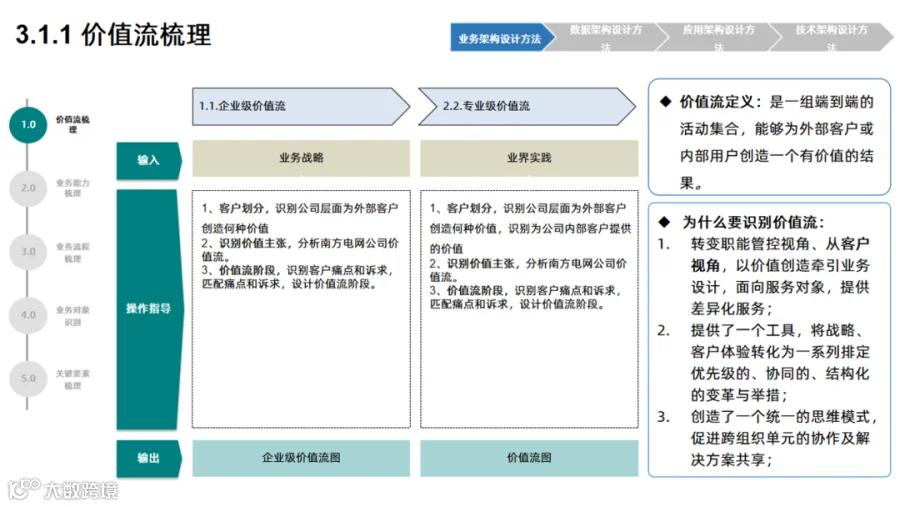This screenshot has height=507, width=900.
Task: Select the 3.0 step circle
Action: click(x=28, y=251)
